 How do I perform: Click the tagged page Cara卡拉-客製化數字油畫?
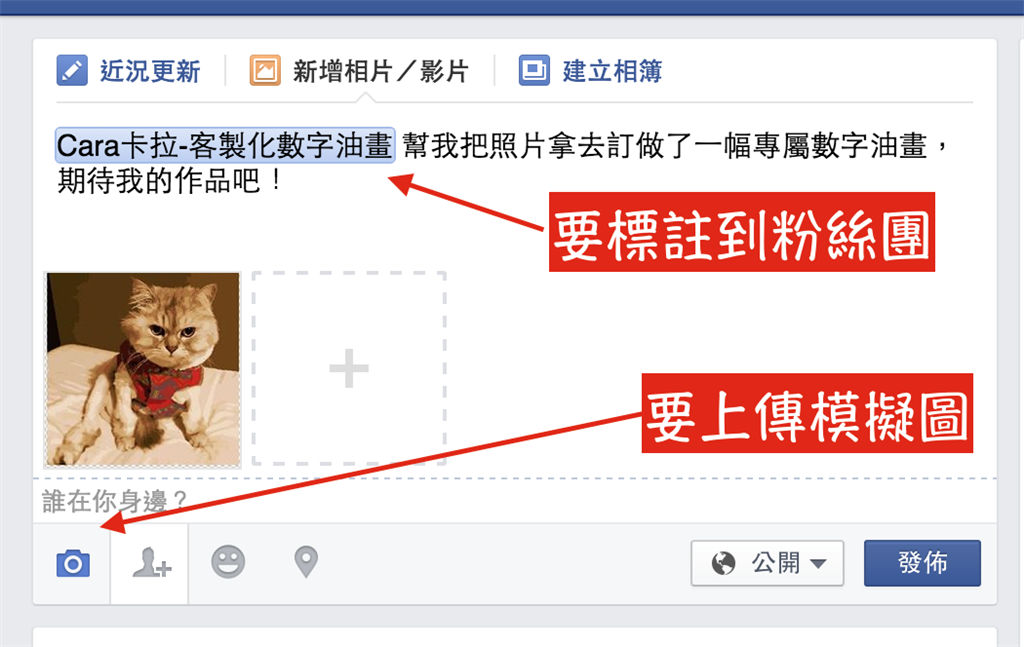225,145
